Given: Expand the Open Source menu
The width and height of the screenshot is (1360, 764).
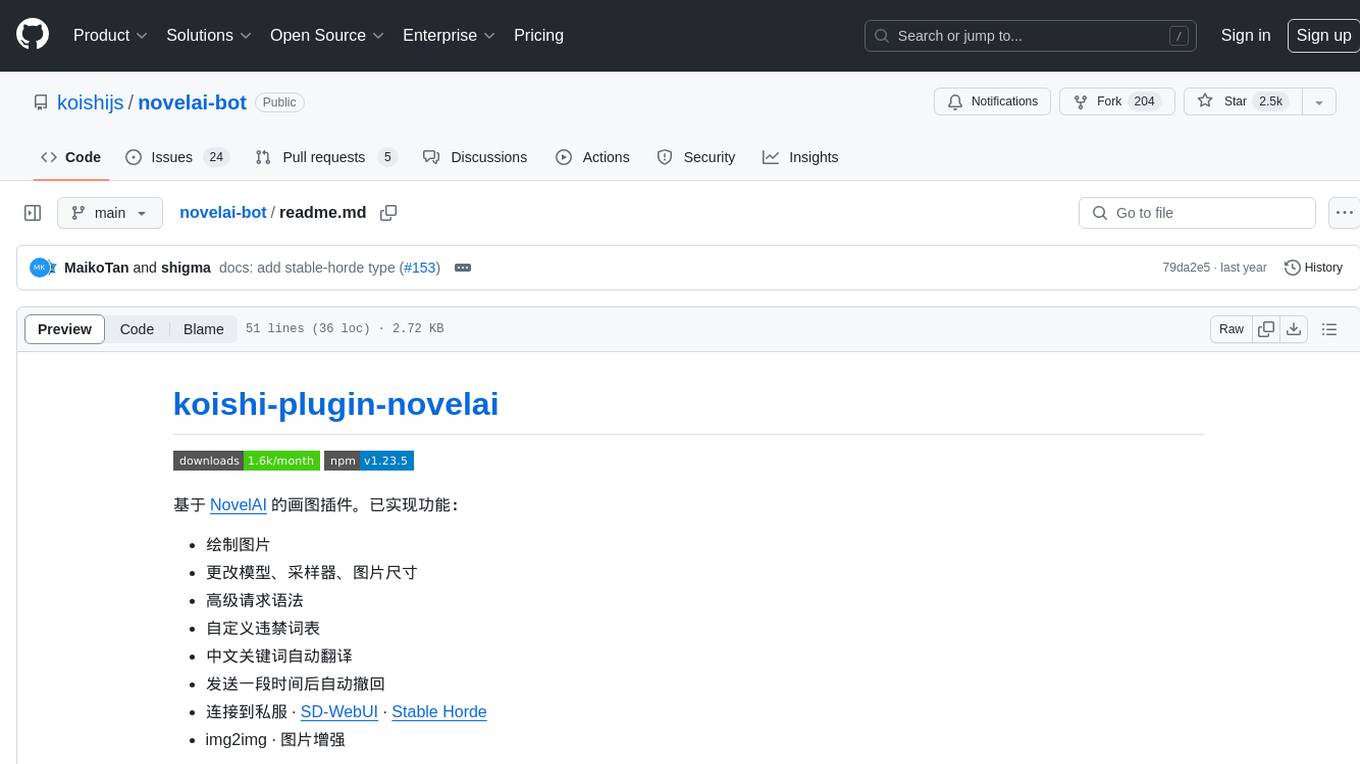Looking at the screenshot, I should [x=327, y=35].
